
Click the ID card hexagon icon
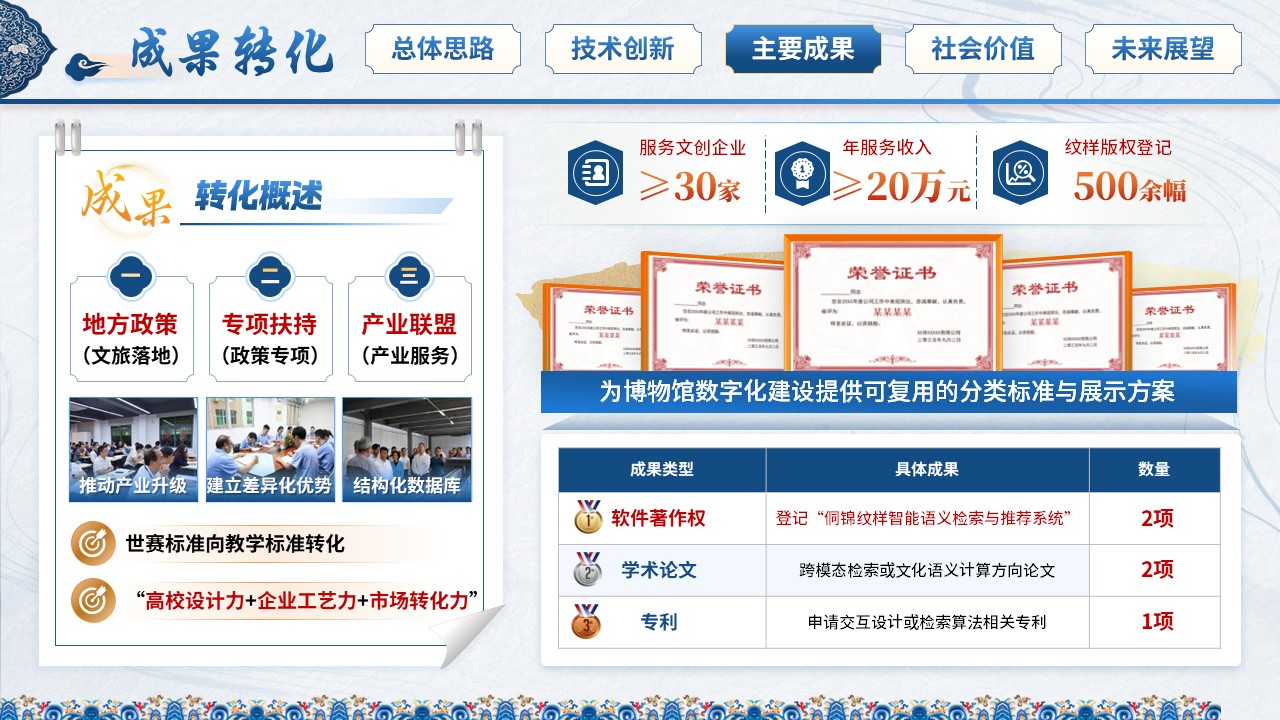595,173
